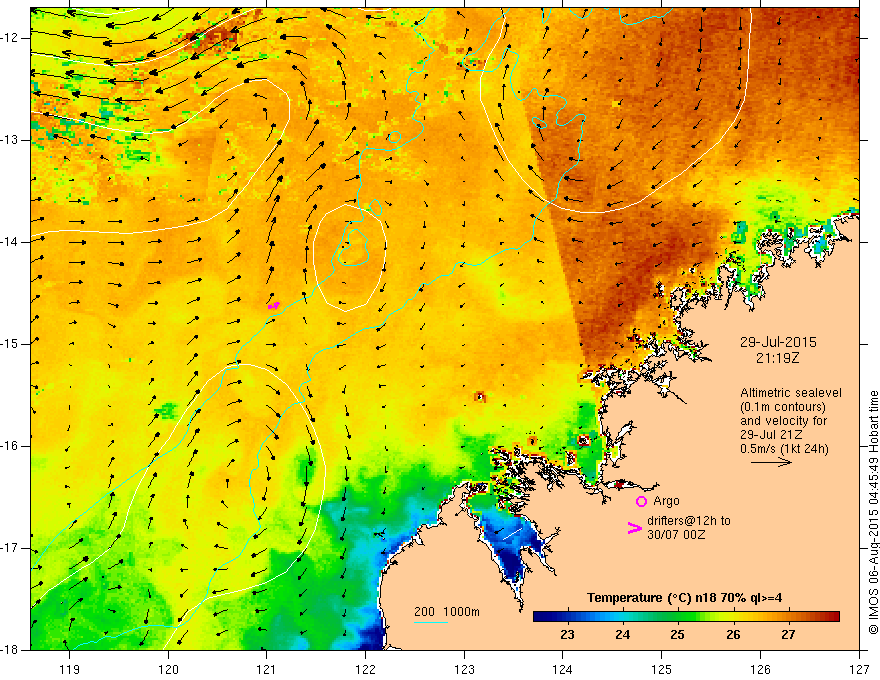Click the longitude axis label 119
This screenshot has height=680, width=880.
(x=70, y=669)
